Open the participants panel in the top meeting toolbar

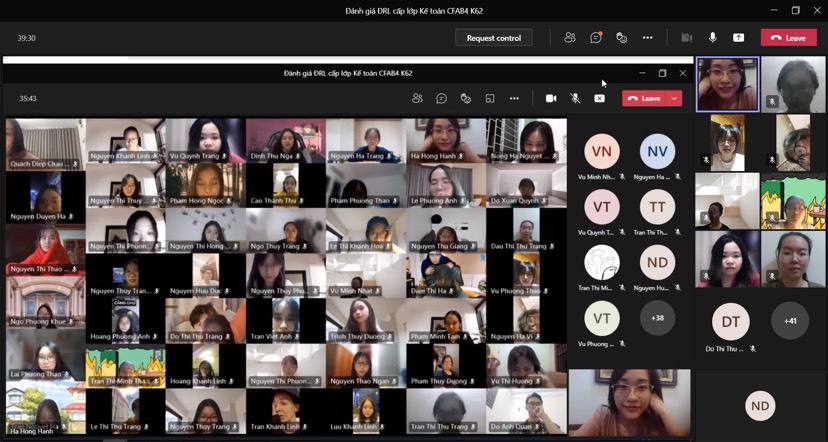[570, 38]
